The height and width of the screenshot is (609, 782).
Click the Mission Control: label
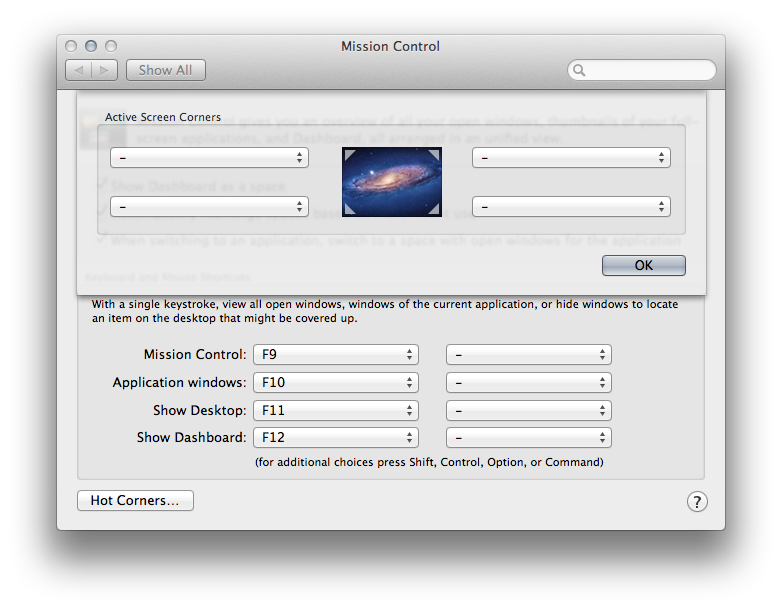(195, 354)
